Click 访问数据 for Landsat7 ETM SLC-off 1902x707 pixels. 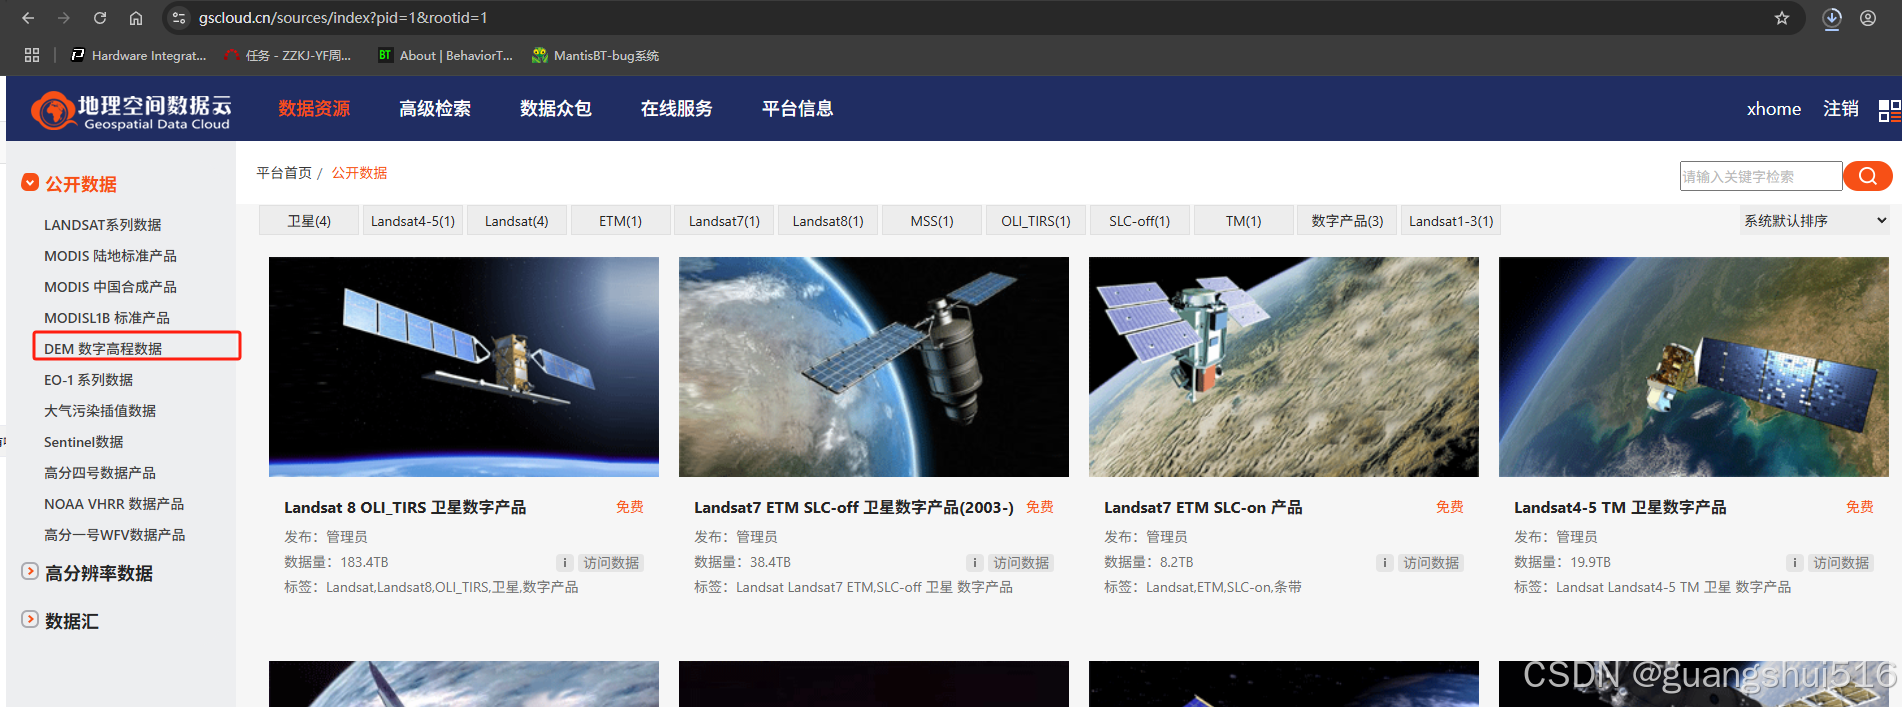tap(1021, 563)
